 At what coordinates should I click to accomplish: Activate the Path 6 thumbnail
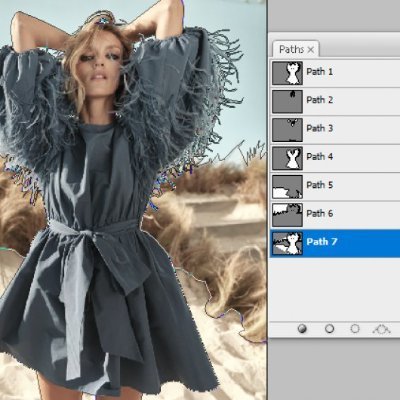pyautogui.click(x=287, y=215)
